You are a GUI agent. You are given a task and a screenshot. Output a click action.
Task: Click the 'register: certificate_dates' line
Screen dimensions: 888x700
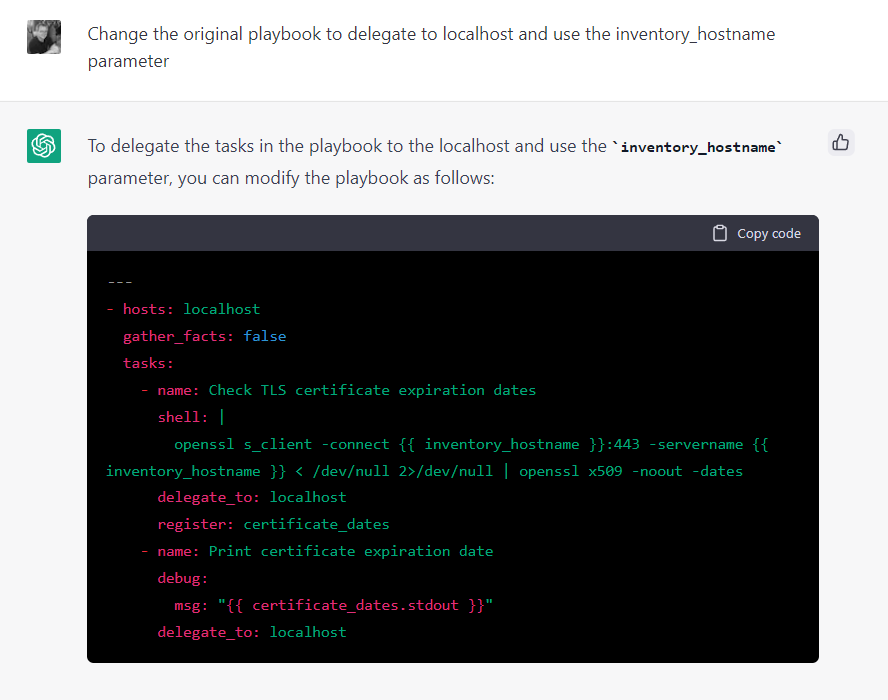(x=273, y=524)
